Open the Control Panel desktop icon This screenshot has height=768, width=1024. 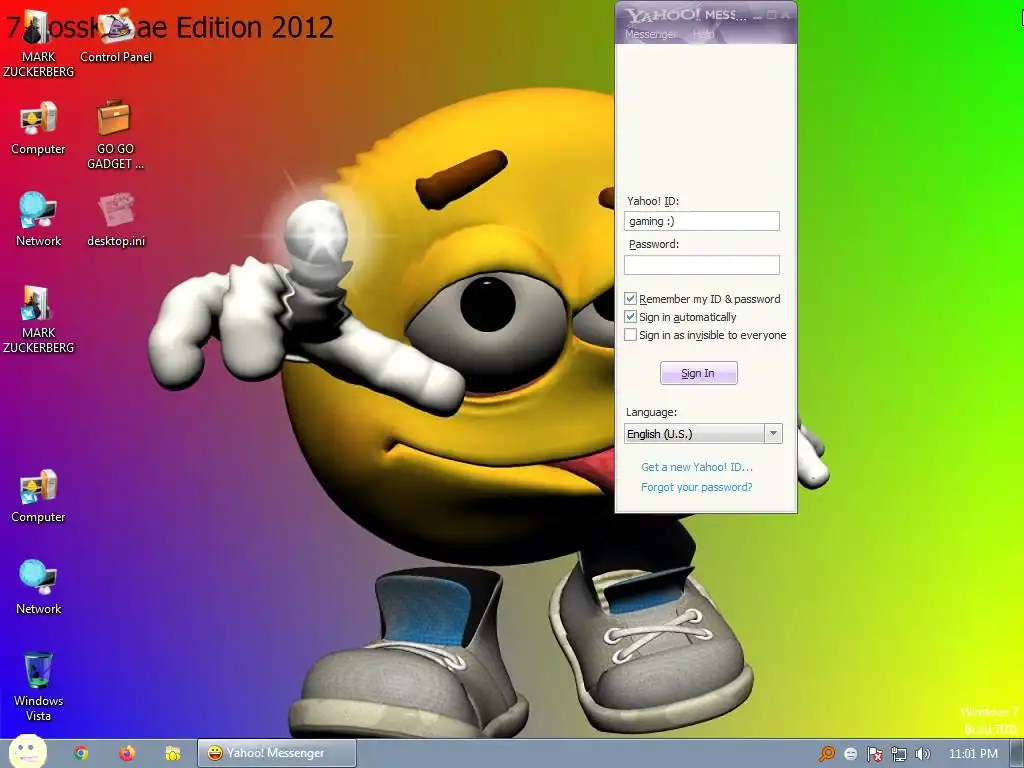click(x=116, y=36)
